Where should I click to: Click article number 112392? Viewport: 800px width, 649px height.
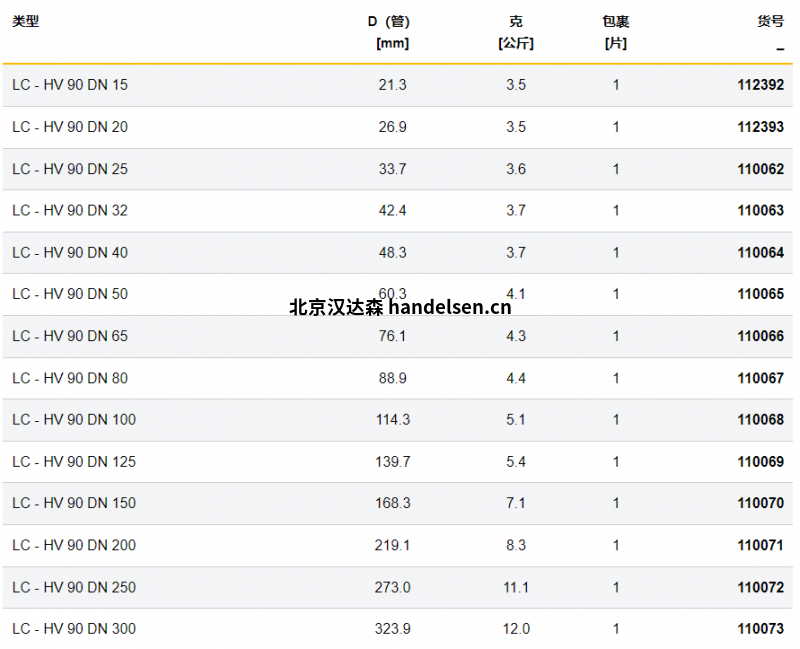tap(760, 85)
